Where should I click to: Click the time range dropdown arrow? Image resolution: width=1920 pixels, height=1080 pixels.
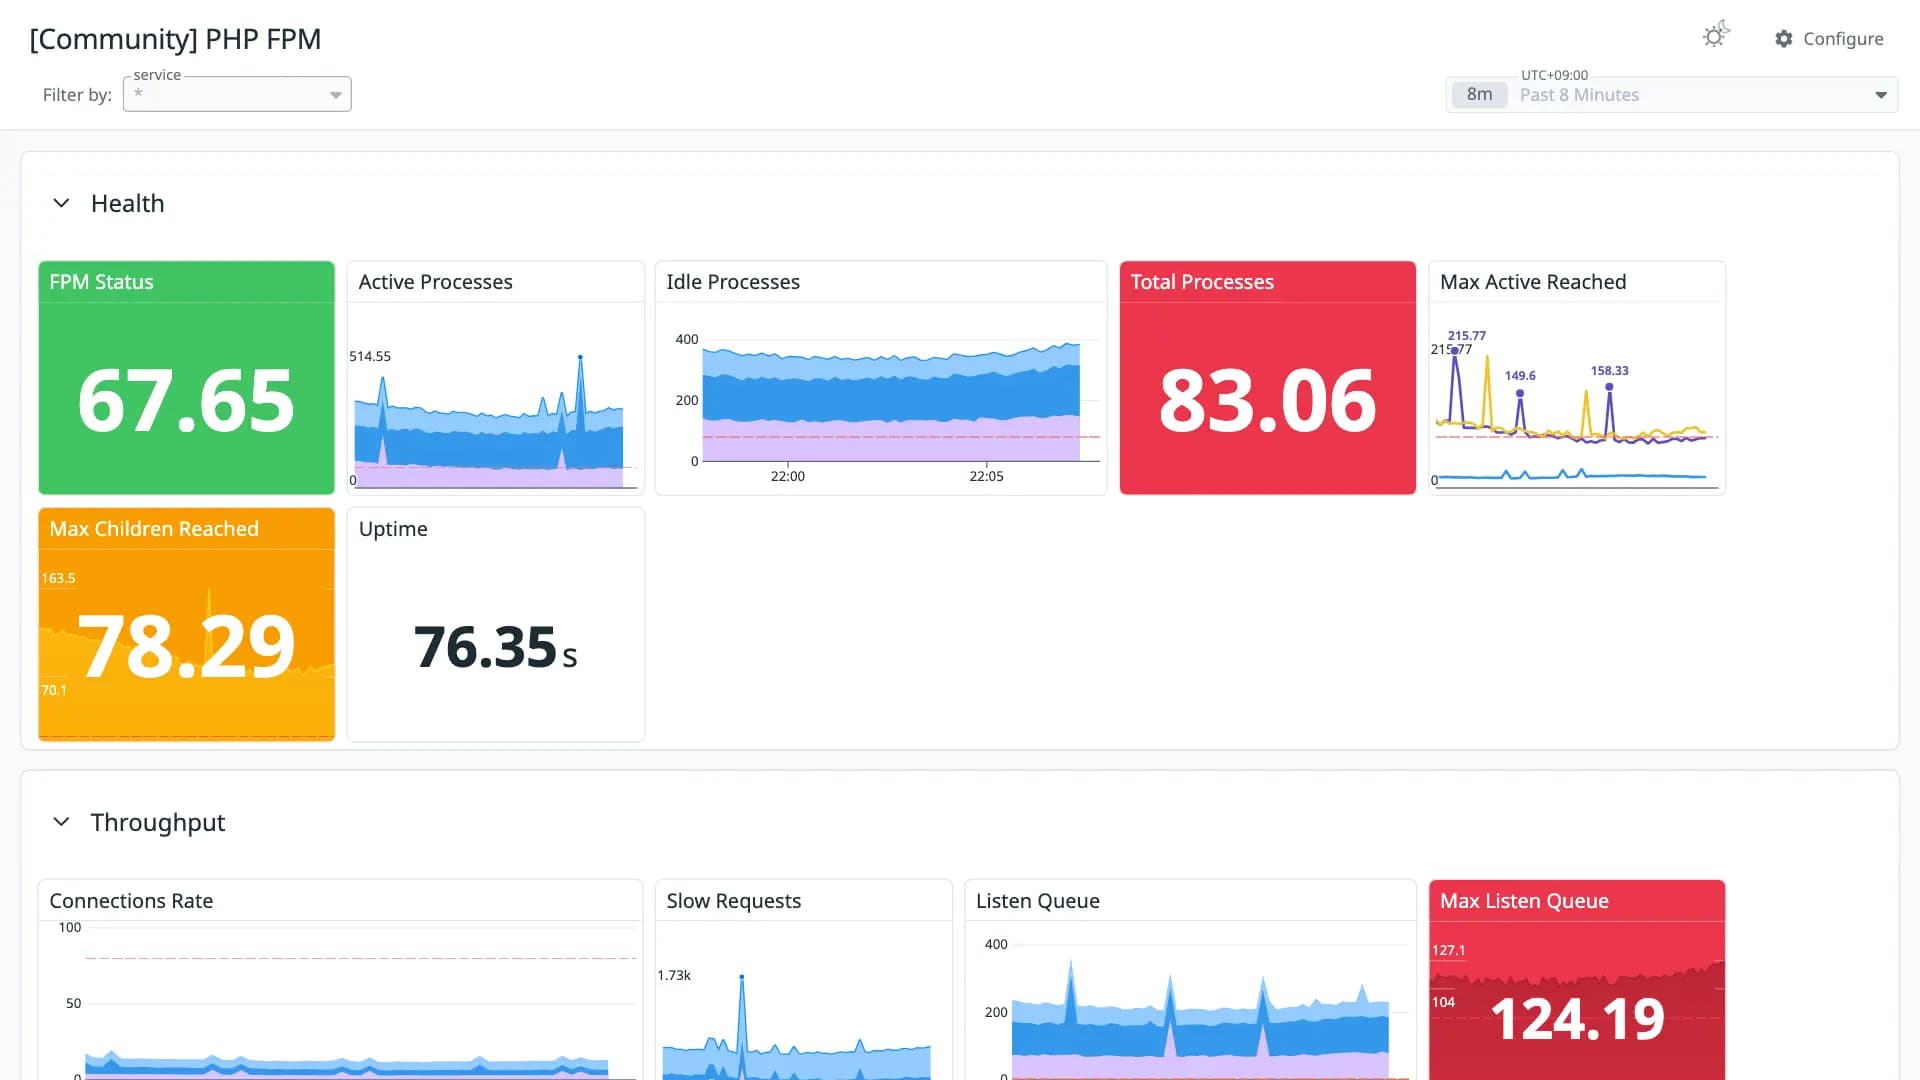1881,96
